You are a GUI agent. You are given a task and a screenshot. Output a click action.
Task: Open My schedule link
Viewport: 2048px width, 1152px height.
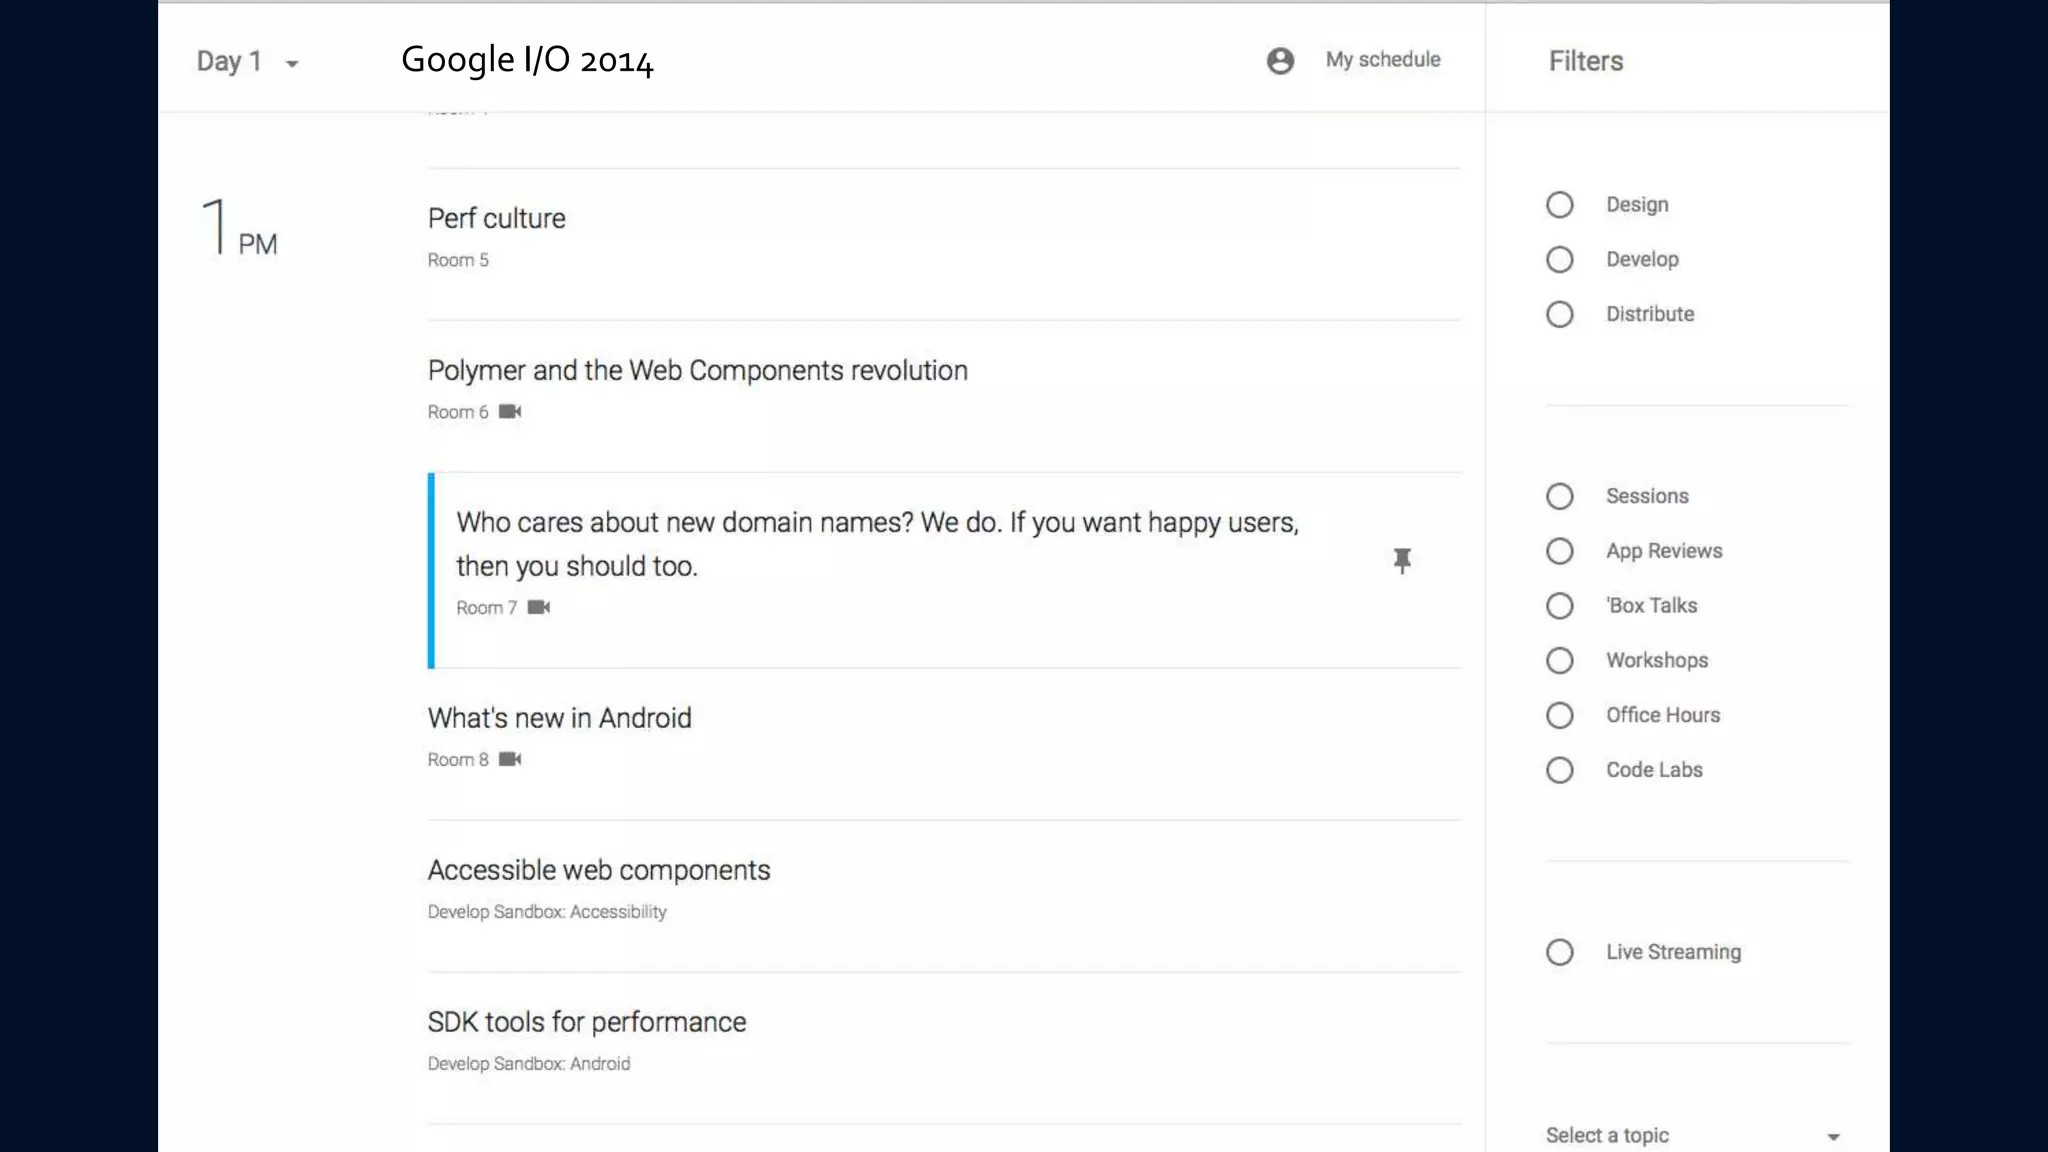pos(1383,60)
